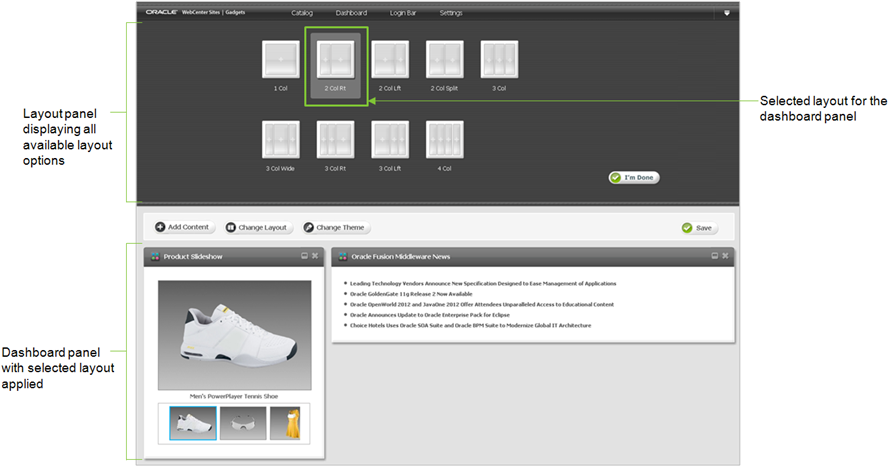Select the tennis shoe thumbnail

[193, 423]
